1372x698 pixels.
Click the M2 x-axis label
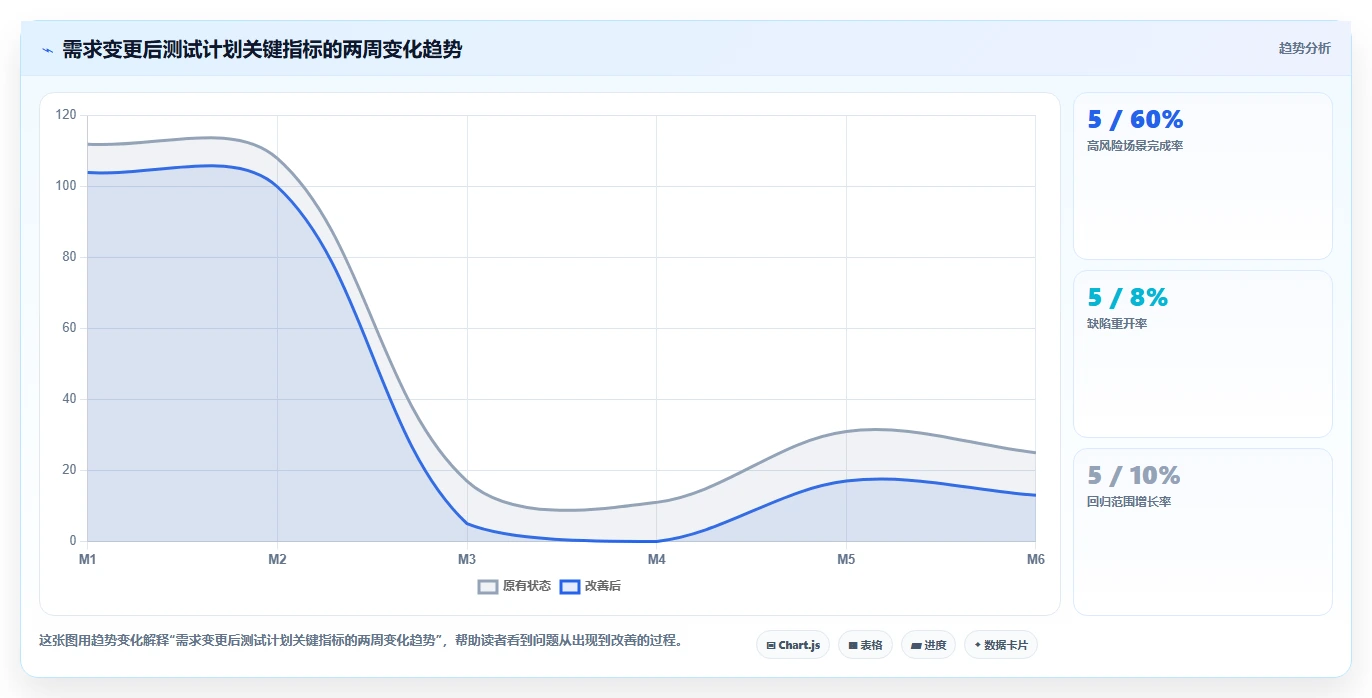coord(277,559)
